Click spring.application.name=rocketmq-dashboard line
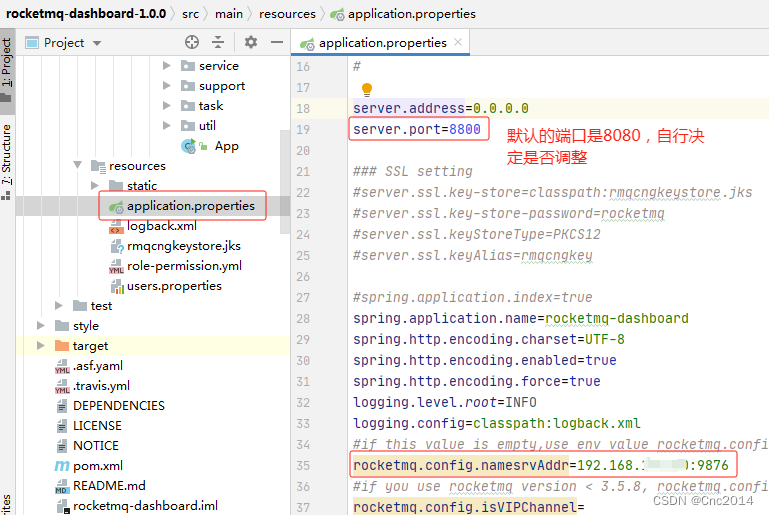The height and width of the screenshot is (515, 769). [521, 318]
